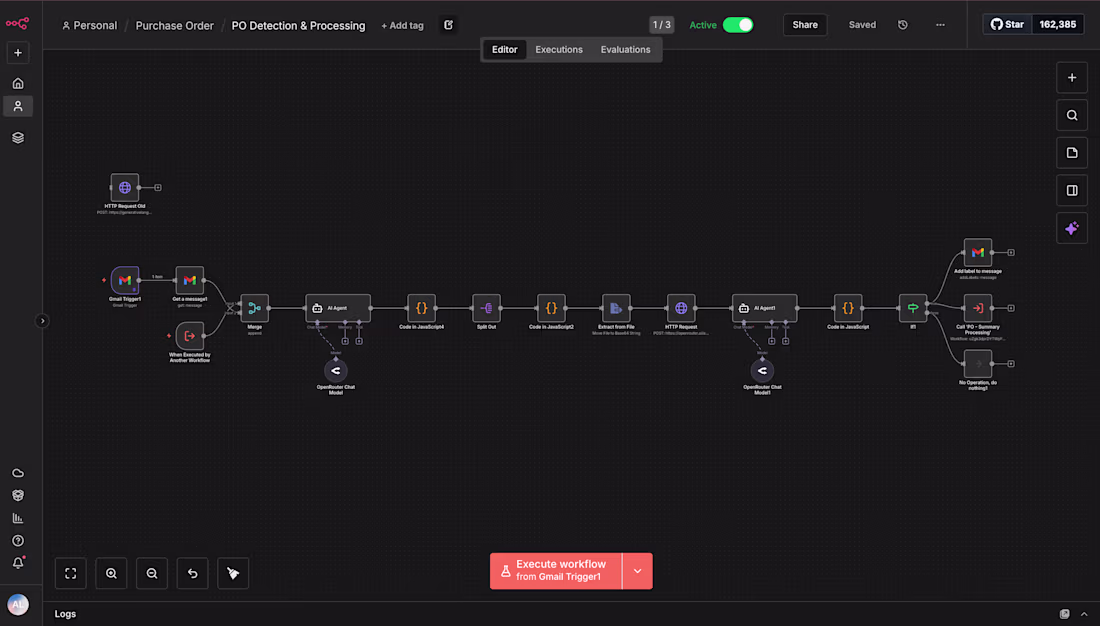
Task: Open the three-dot workflow options menu
Action: (x=940, y=24)
